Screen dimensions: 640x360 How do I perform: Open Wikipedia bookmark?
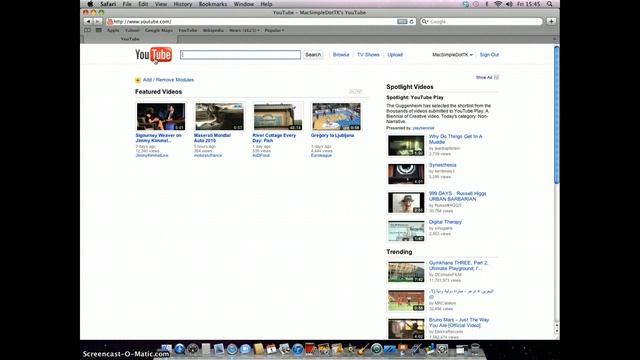(213, 31)
